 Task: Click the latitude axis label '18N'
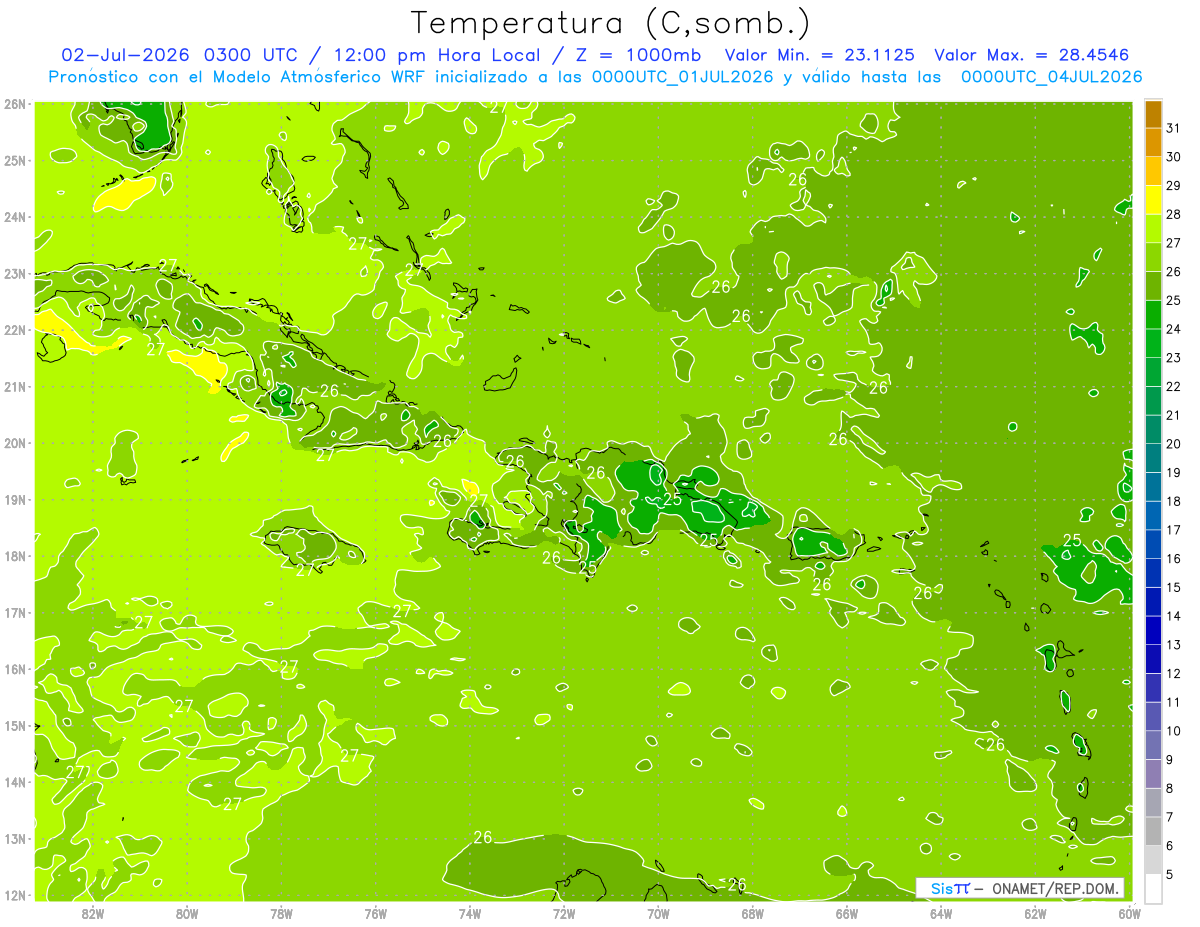tap(15, 556)
